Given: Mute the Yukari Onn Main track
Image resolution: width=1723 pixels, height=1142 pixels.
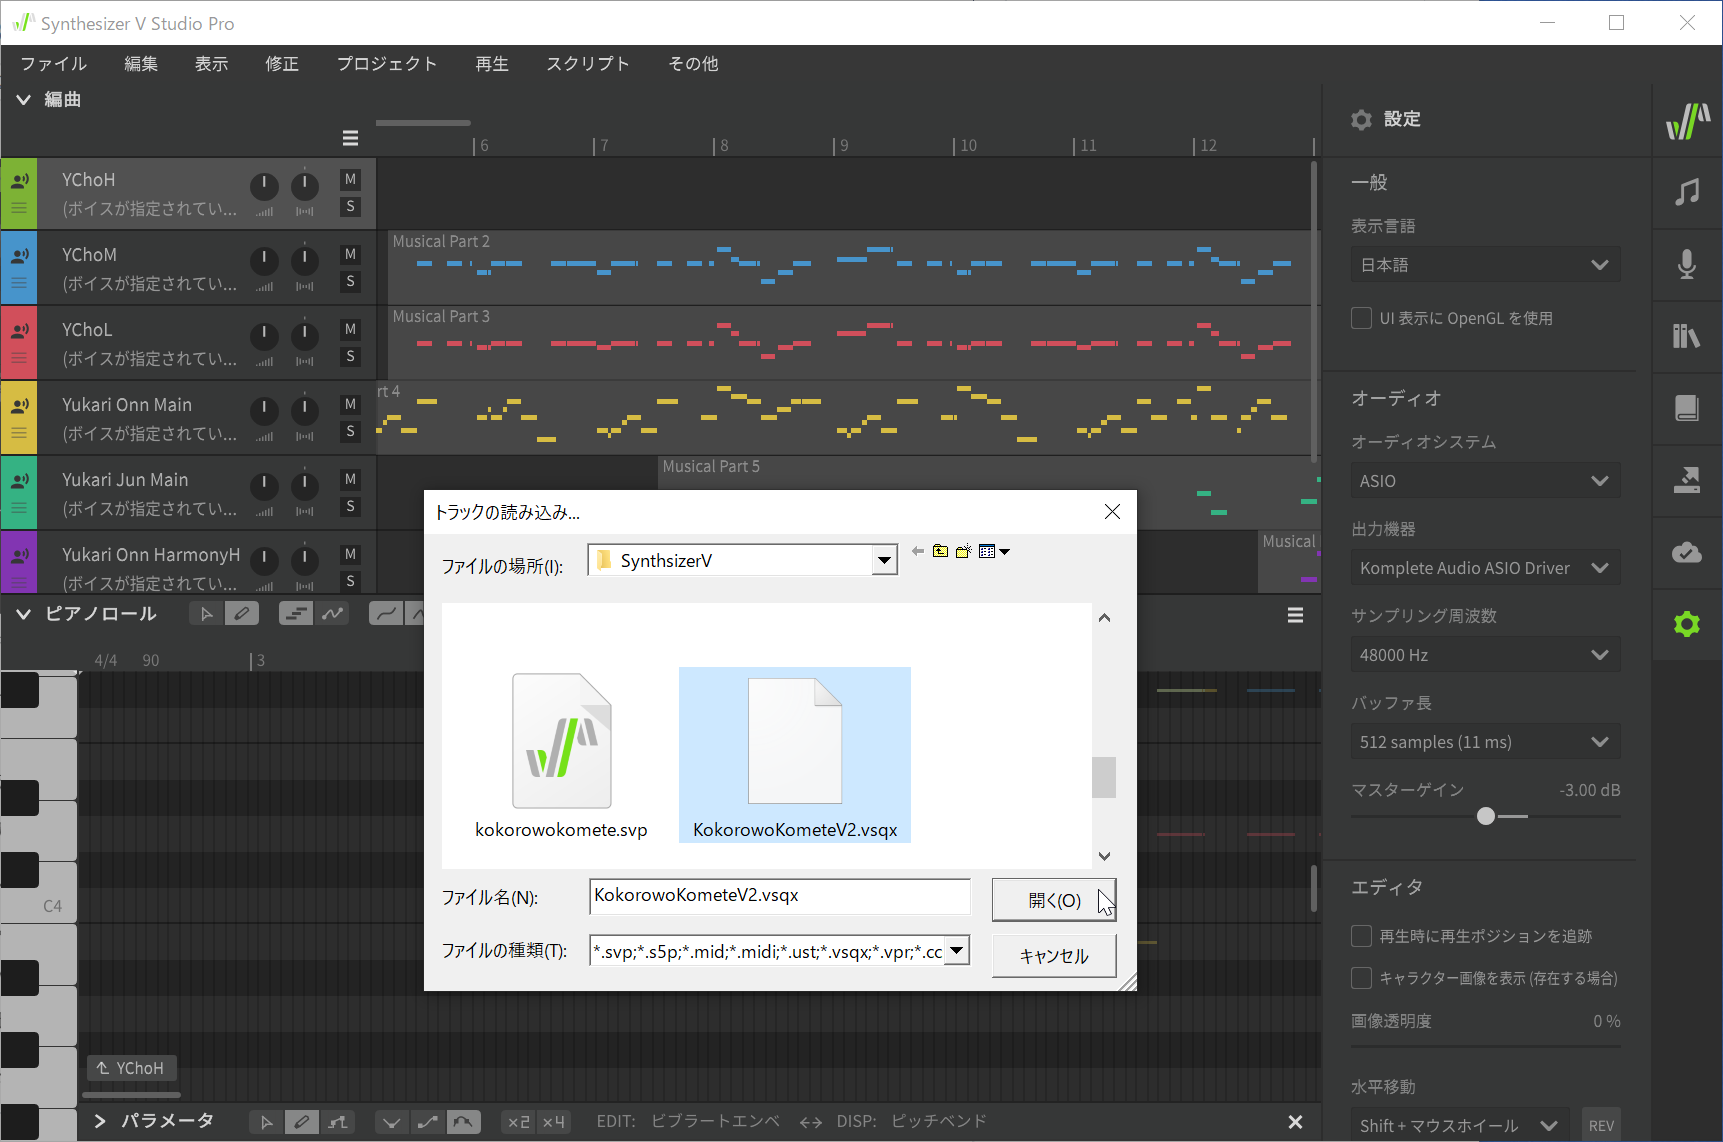Looking at the screenshot, I should point(350,404).
